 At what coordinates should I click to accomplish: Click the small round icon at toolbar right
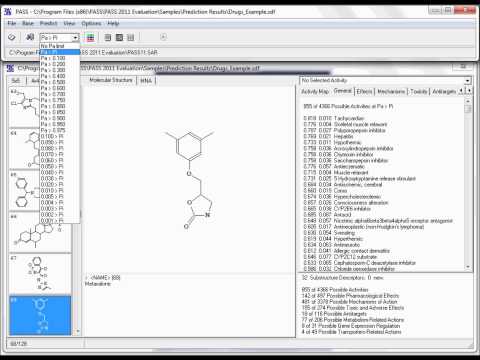coord(163,37)
